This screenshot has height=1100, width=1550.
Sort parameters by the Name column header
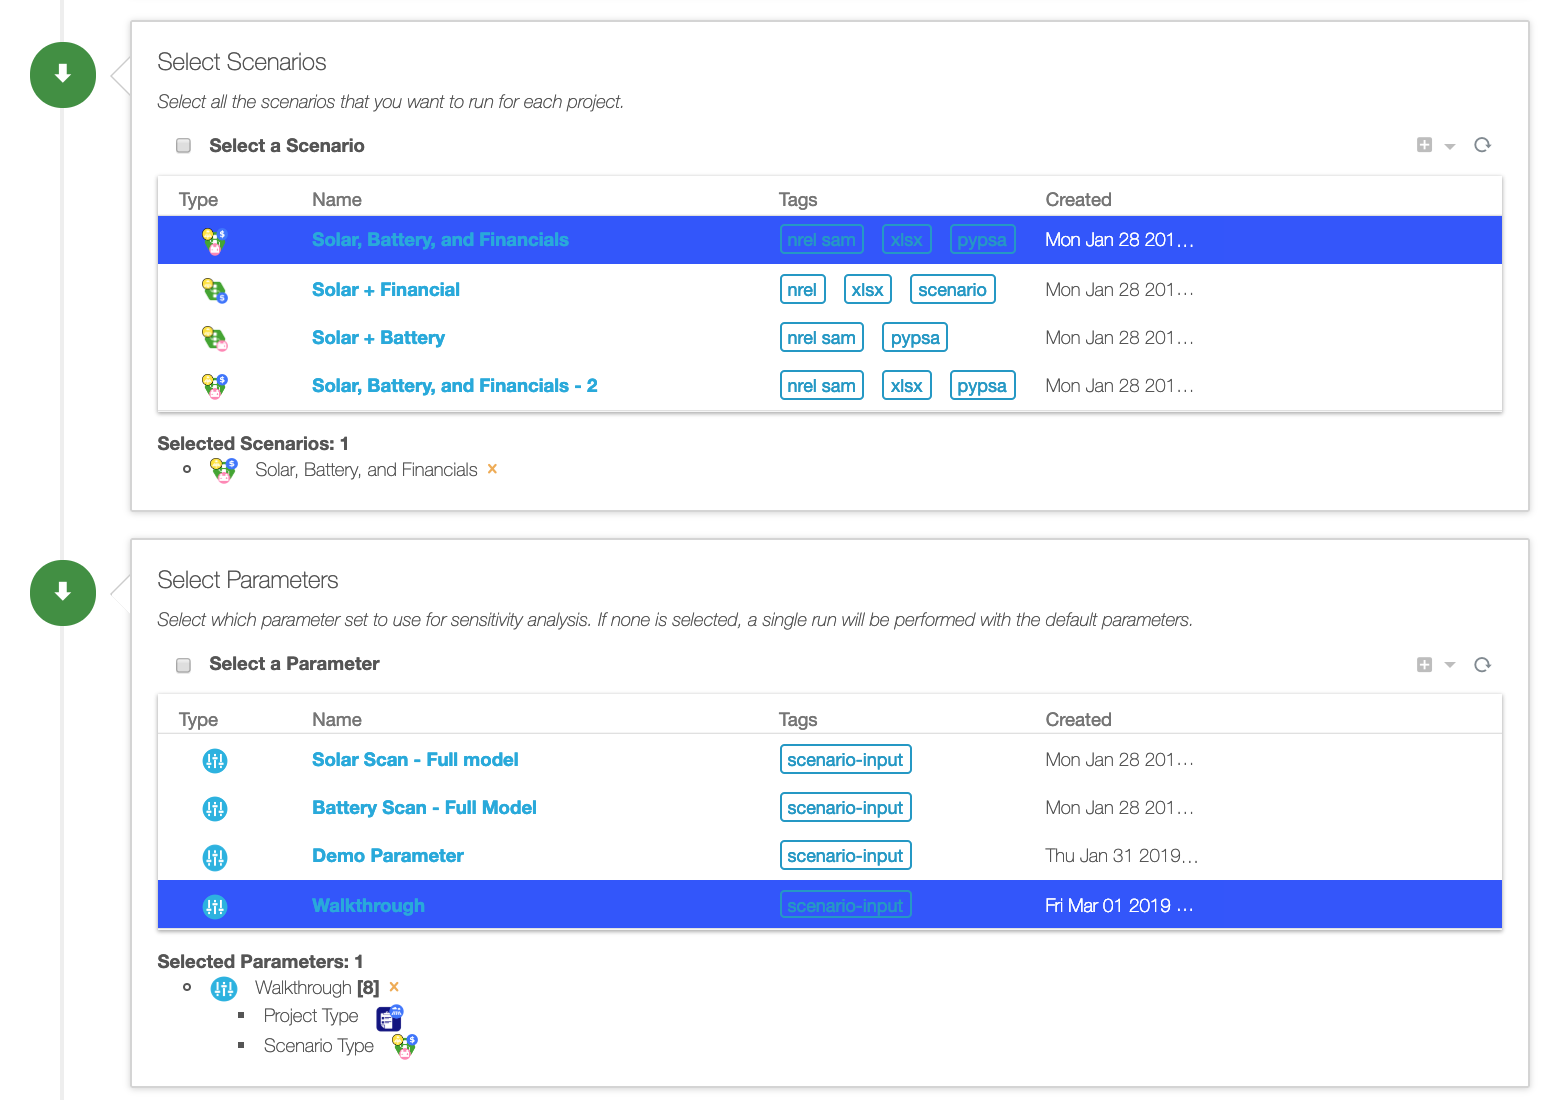337,720
